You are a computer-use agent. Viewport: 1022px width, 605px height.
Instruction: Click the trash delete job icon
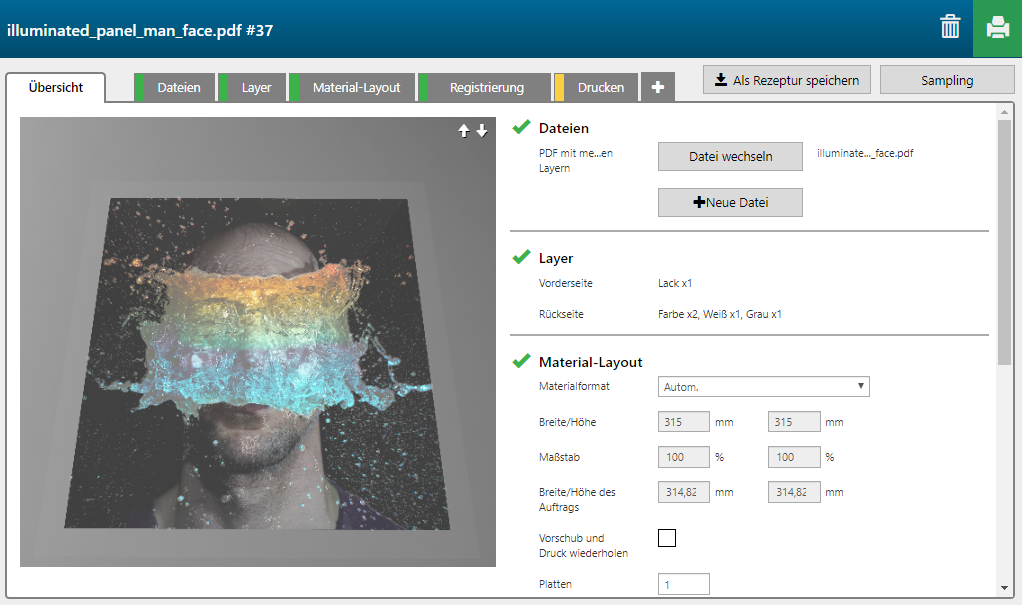pos(950,28)
